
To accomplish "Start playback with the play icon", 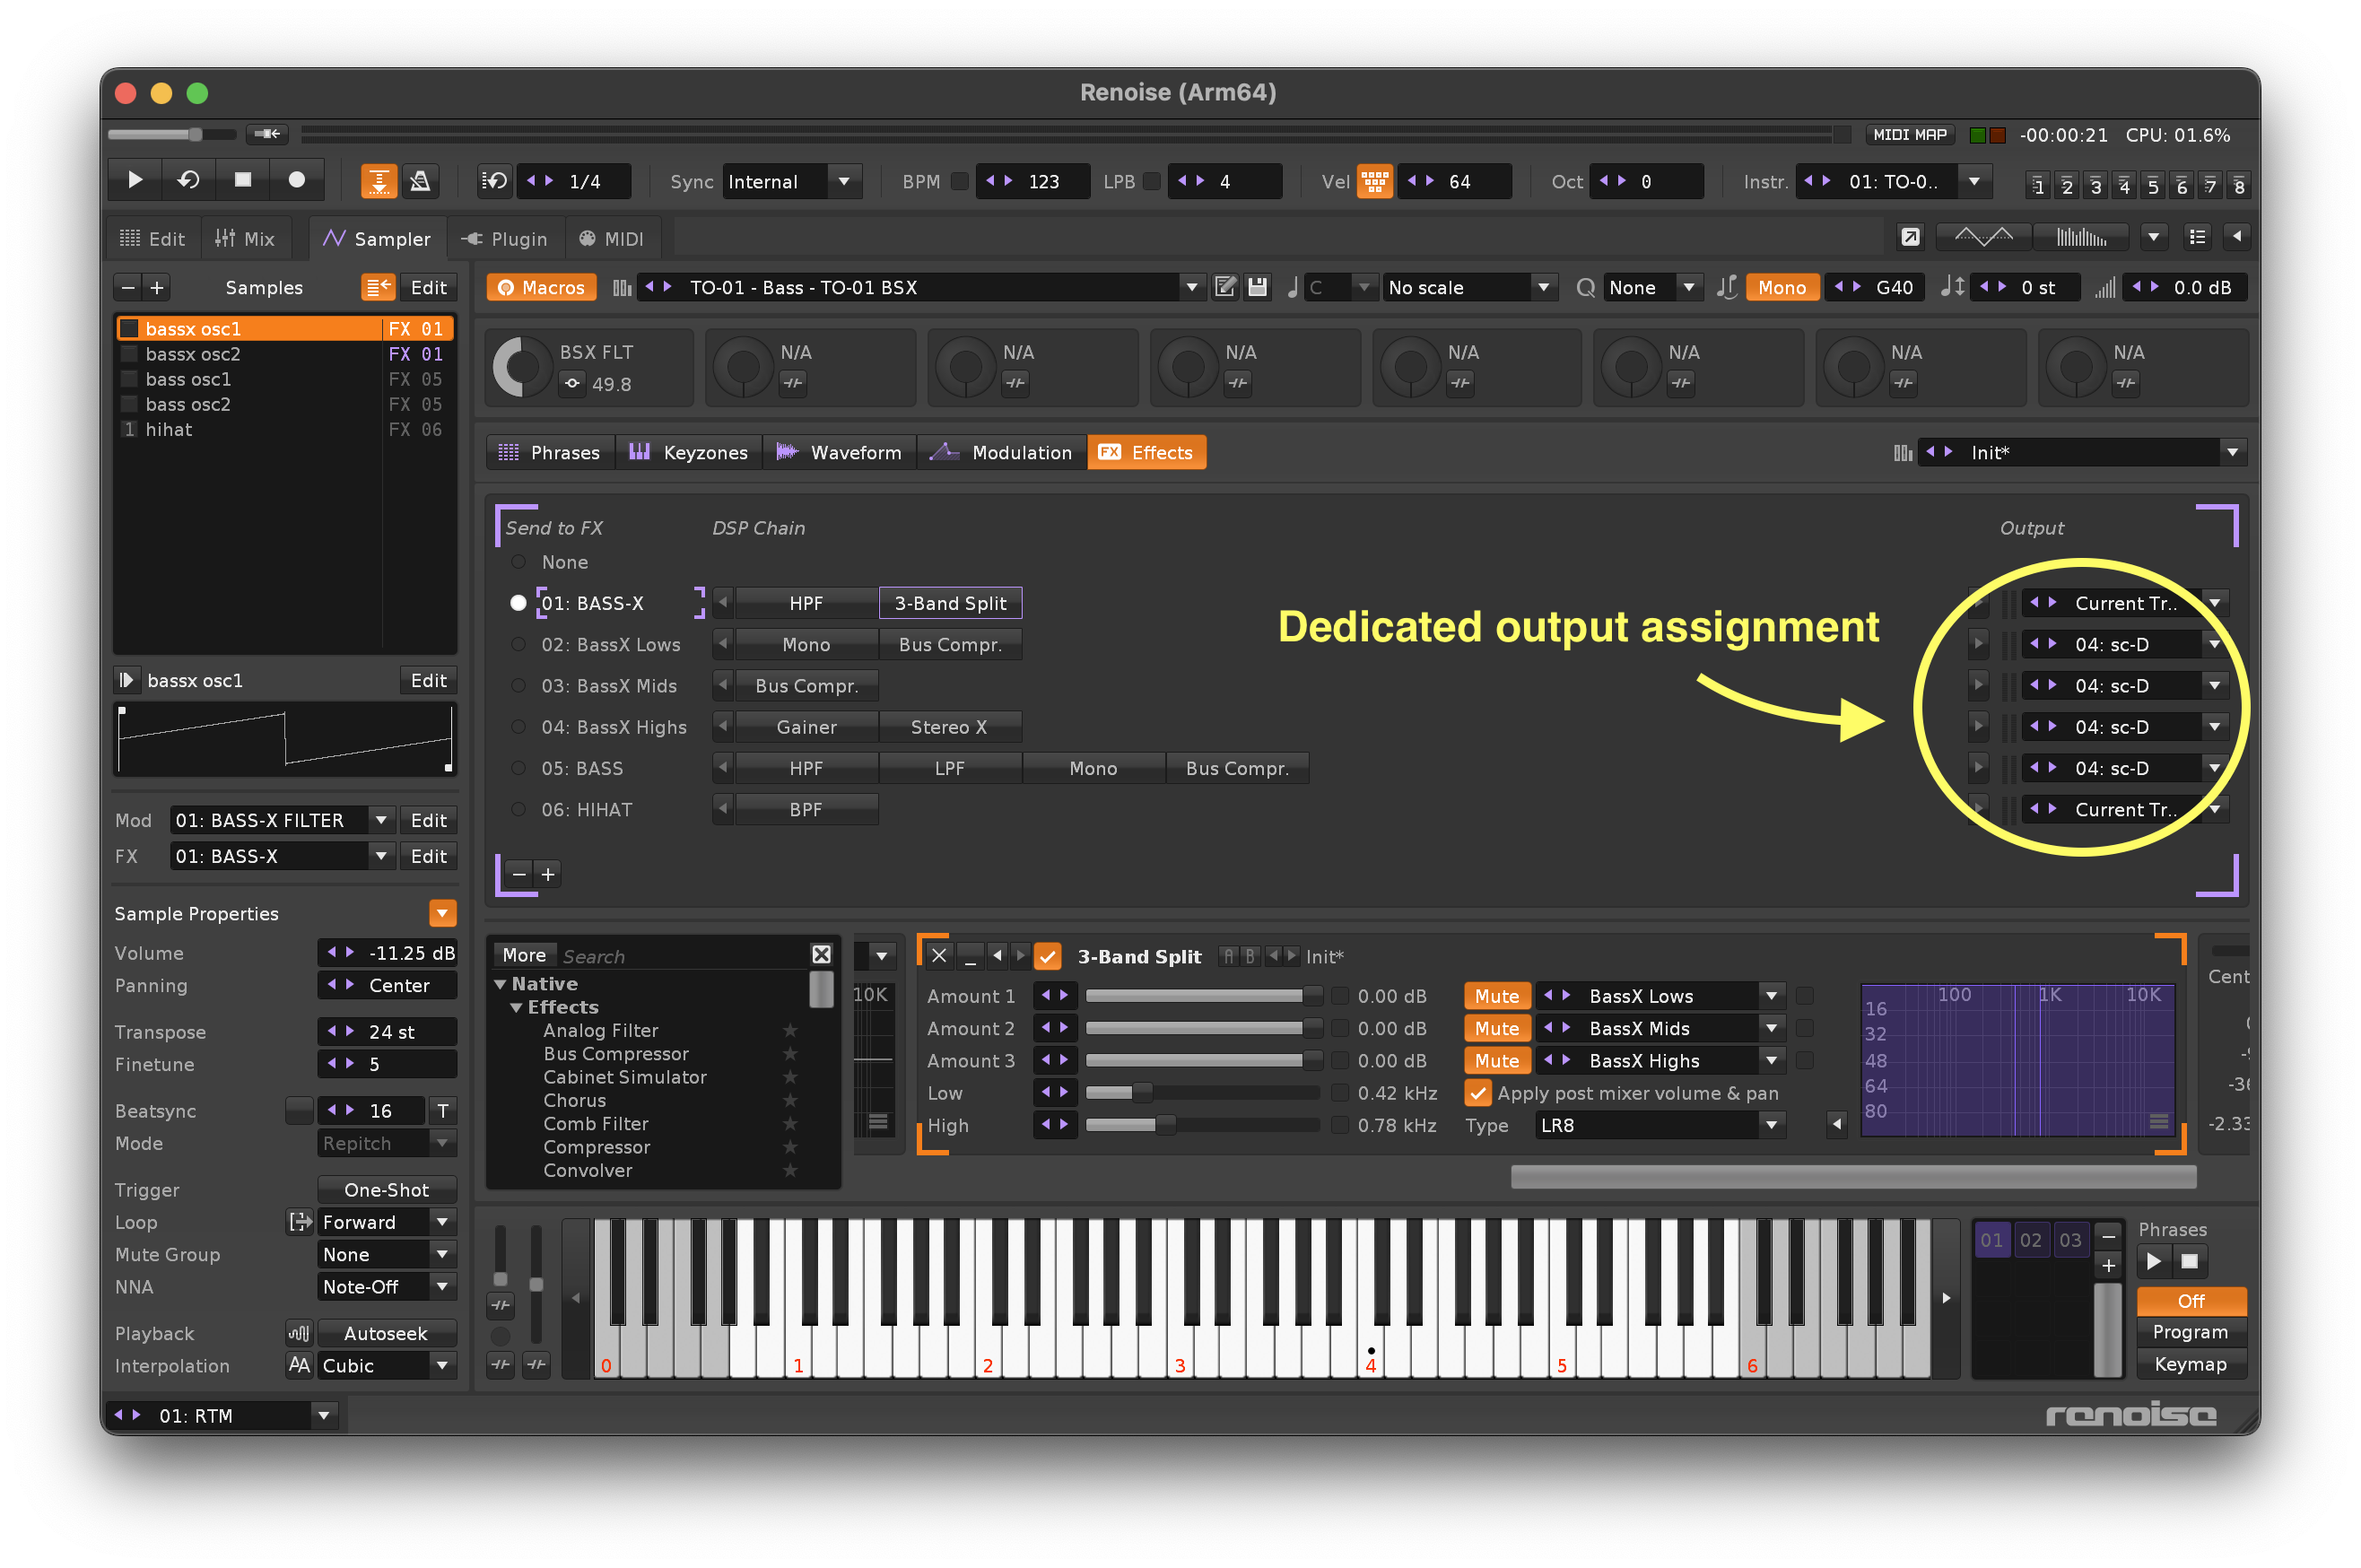I will tap(134, 181).
